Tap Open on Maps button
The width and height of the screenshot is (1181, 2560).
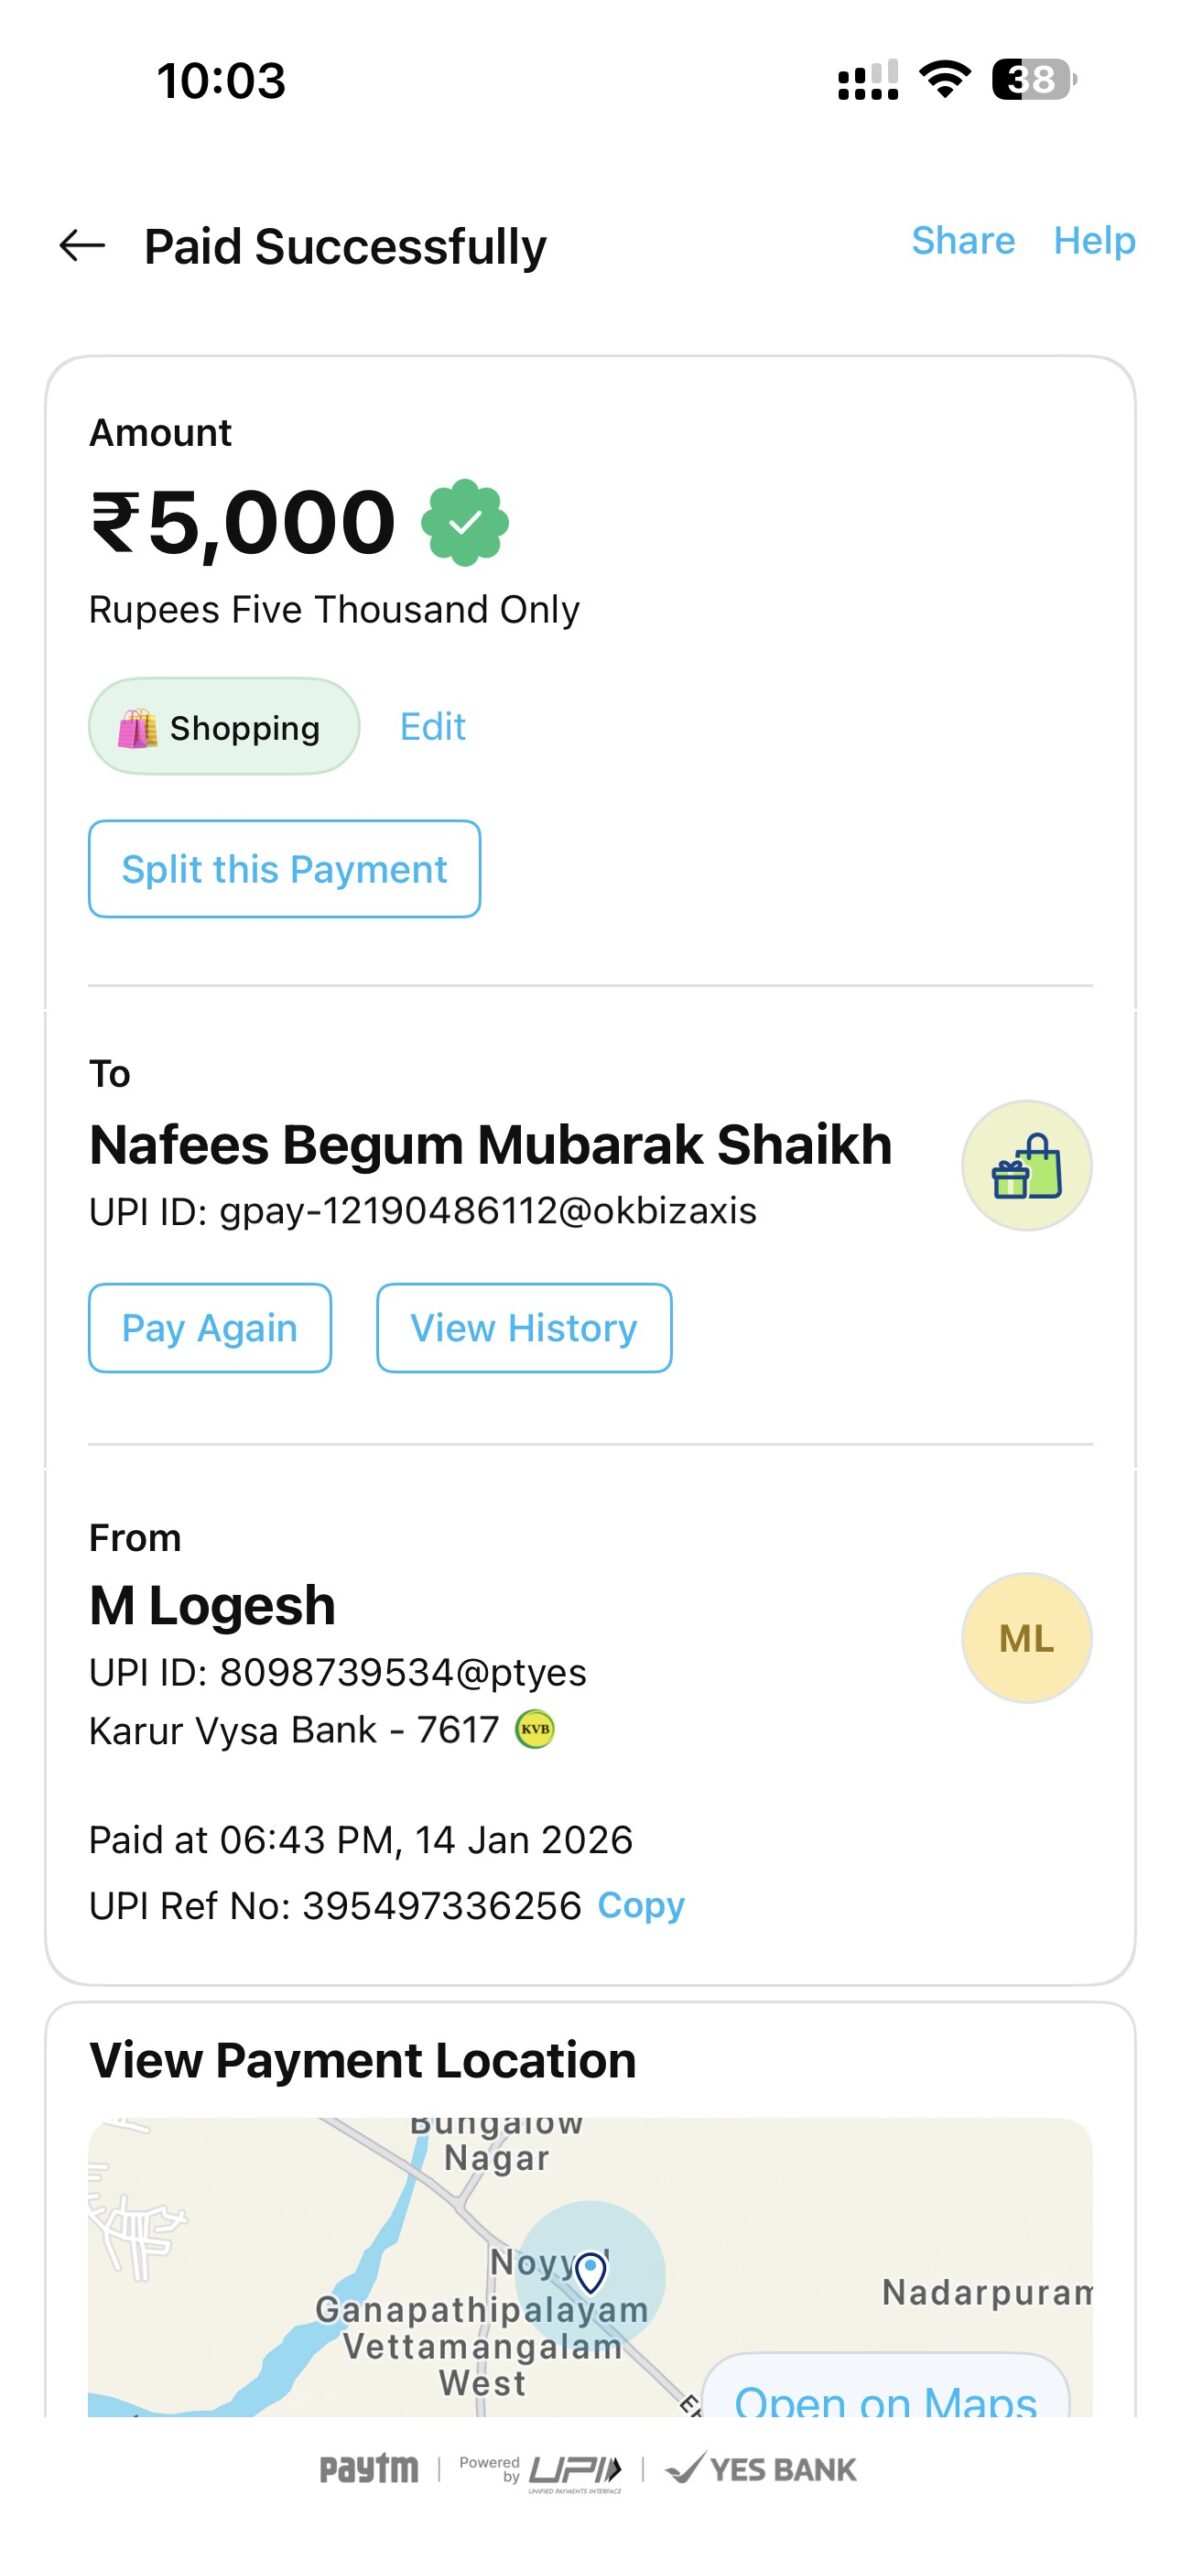pos(885,2395)
